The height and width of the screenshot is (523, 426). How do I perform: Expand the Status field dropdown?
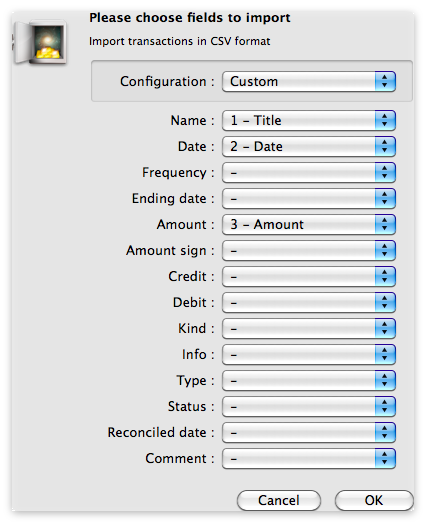[x=309, y=407]
